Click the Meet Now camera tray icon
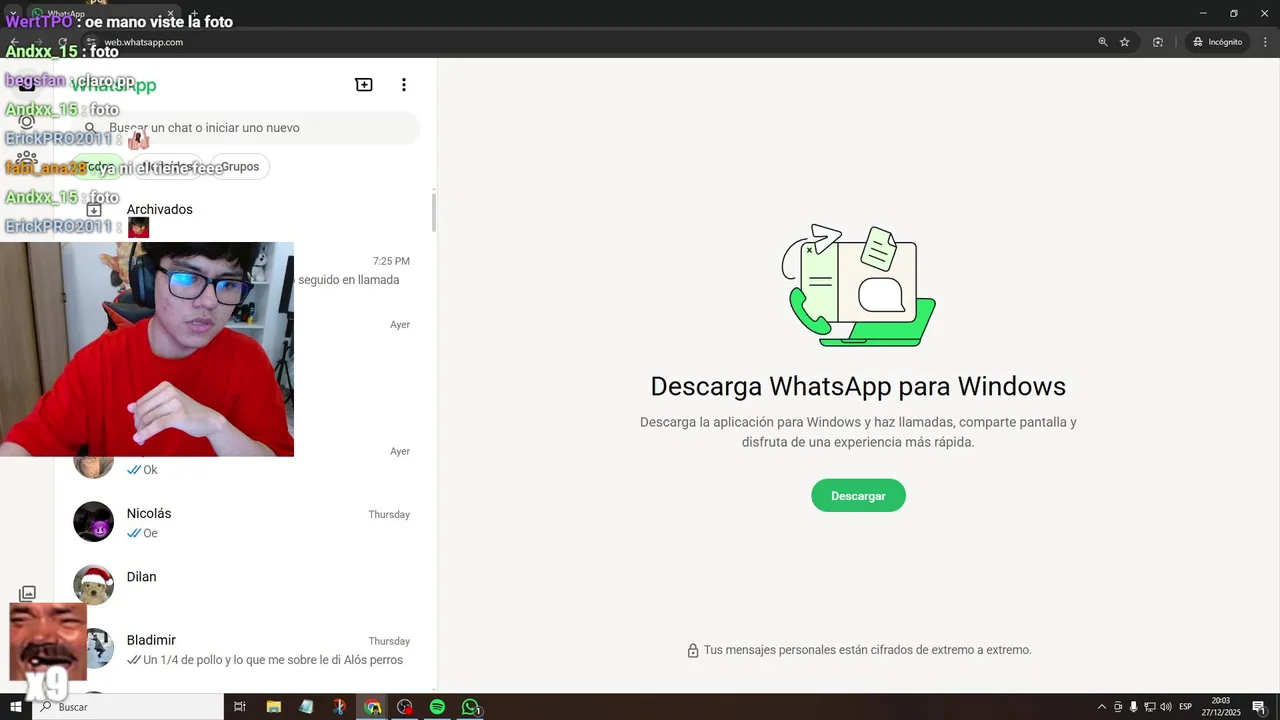Screen dimensions: 1280x720 click(x=1118, y=707)
